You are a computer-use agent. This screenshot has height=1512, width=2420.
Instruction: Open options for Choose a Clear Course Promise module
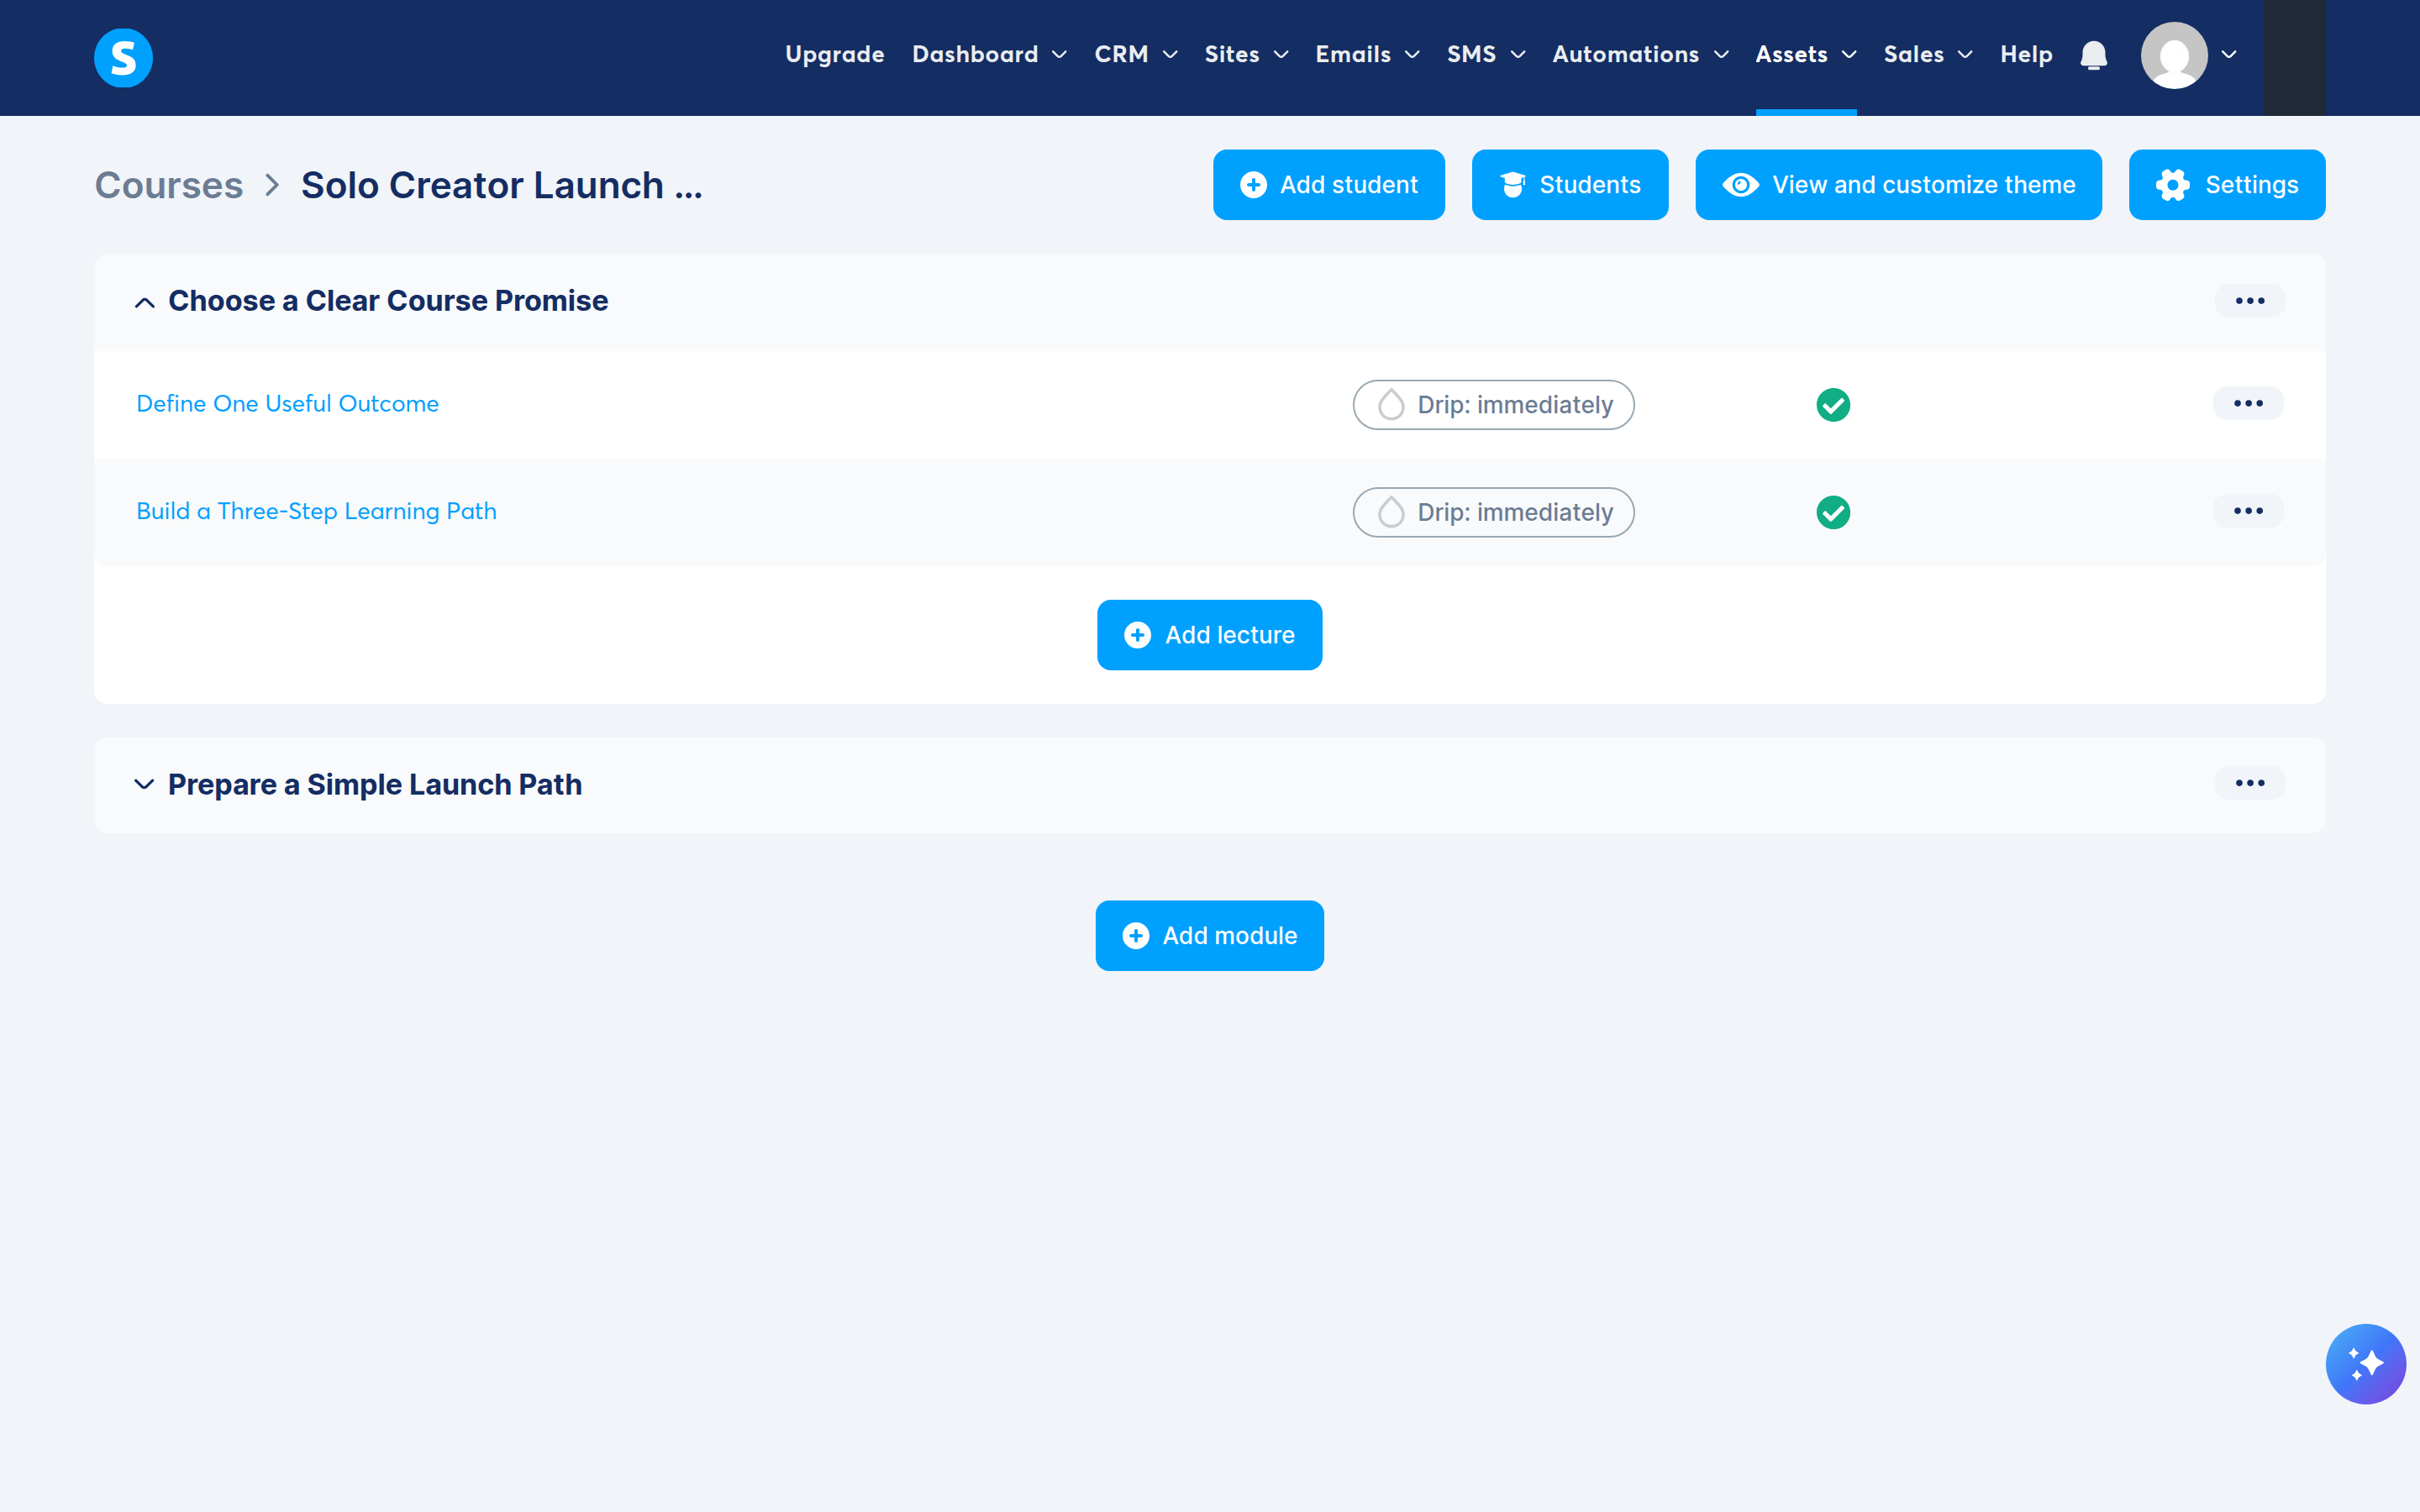tap(2249, 301)
